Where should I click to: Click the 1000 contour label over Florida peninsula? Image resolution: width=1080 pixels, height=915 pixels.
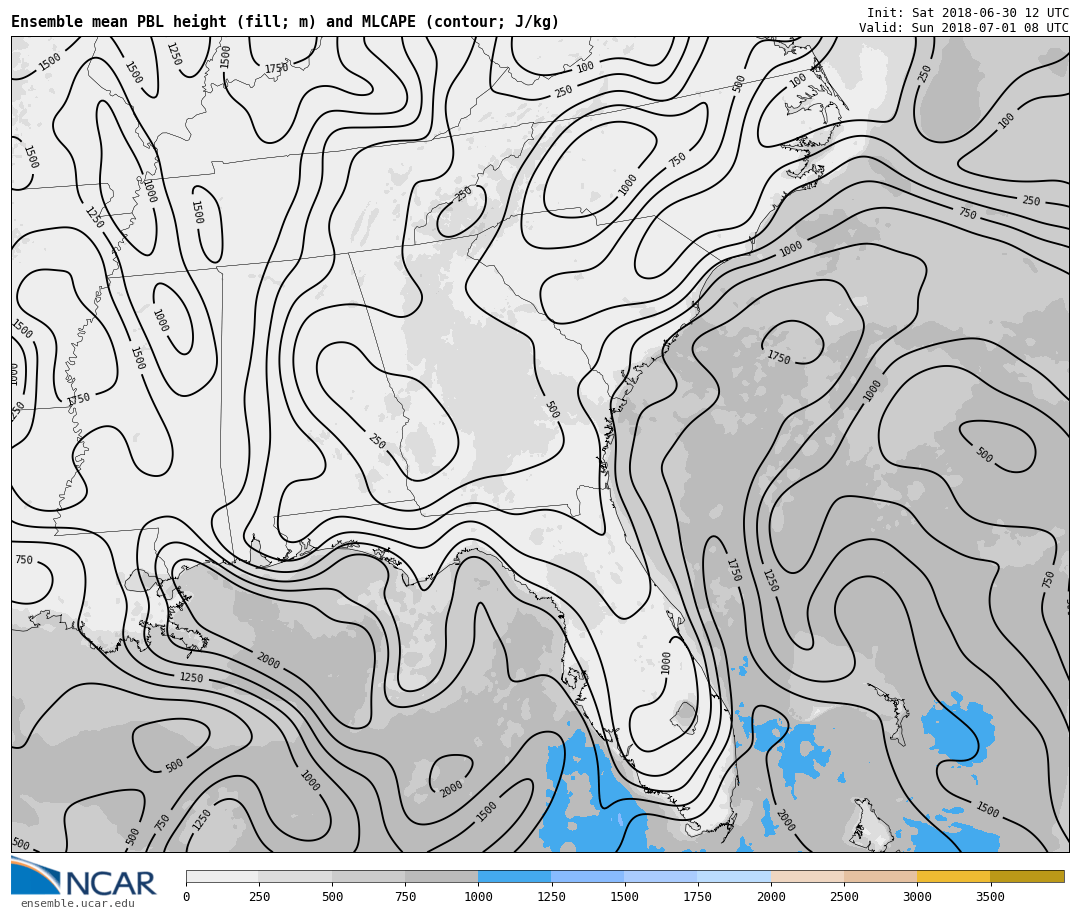[666, 663]
